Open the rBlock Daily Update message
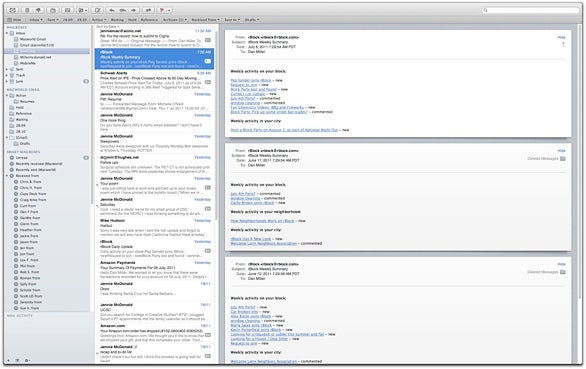 (154, 249)
